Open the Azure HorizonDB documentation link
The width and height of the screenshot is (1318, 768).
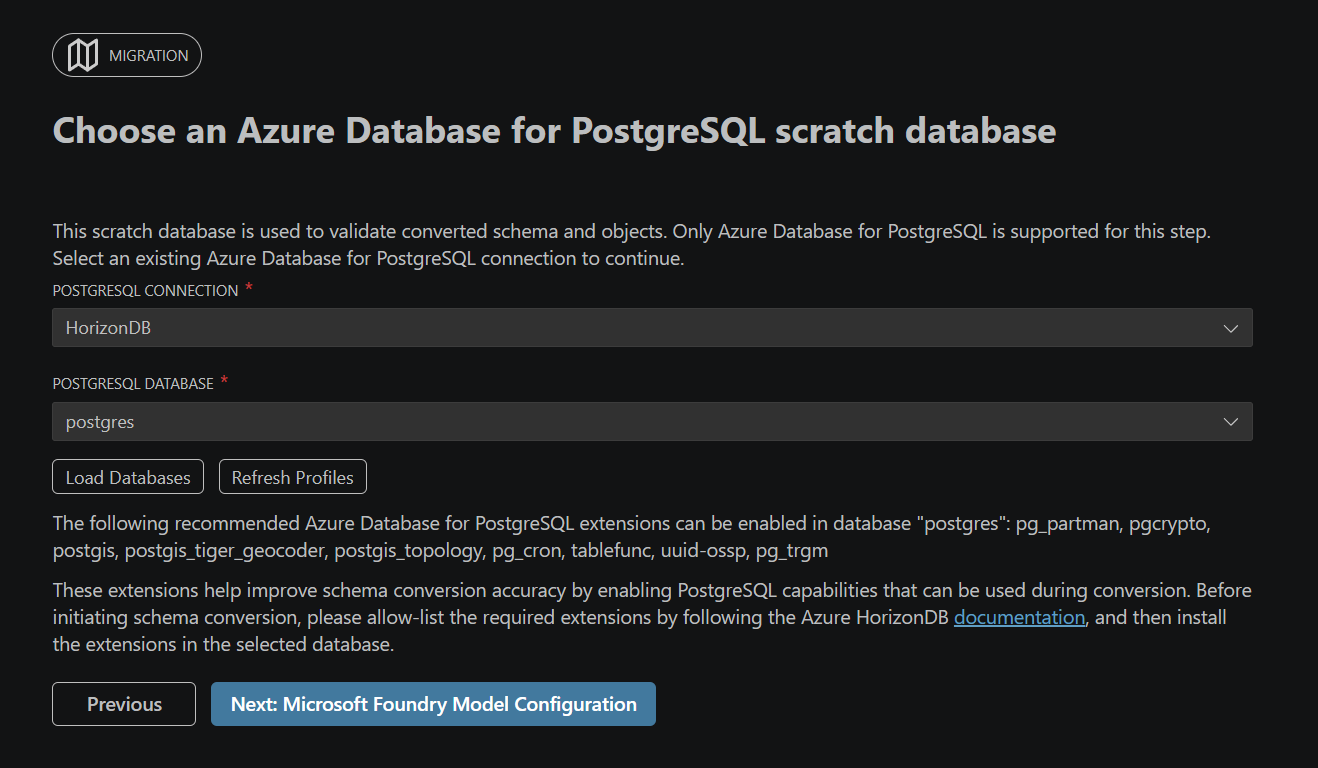point(1019,617)
